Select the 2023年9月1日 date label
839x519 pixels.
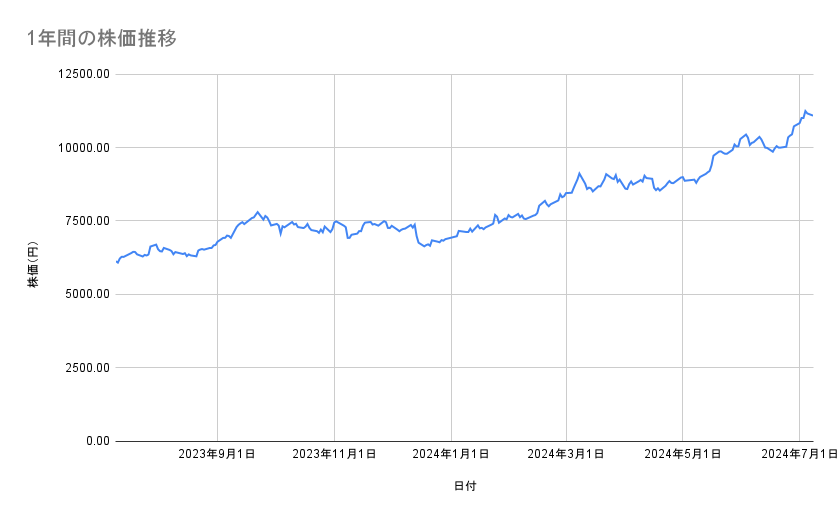(217, 454)
